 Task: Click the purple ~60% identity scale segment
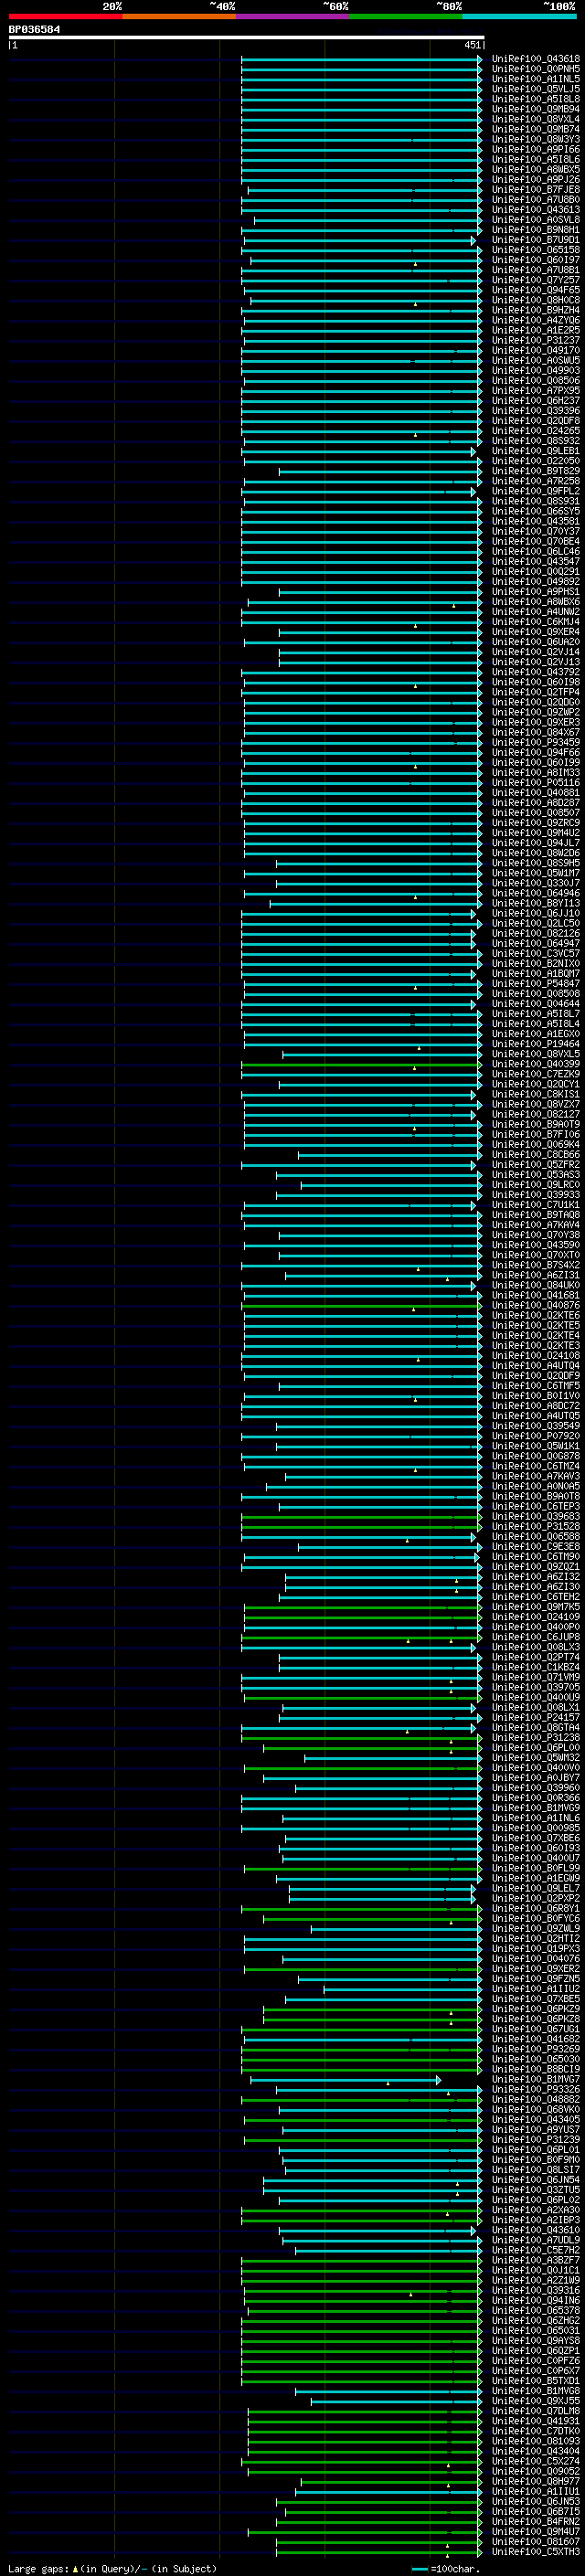coord(293,17)
